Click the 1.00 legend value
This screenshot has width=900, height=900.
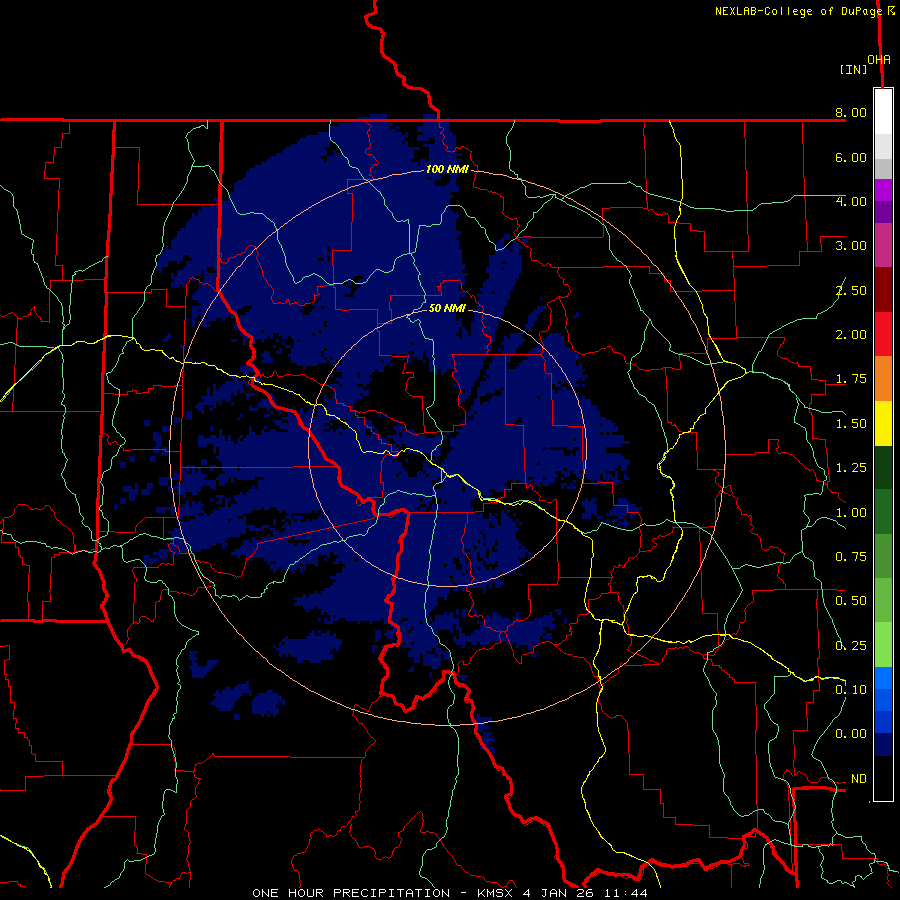[851, 513]
